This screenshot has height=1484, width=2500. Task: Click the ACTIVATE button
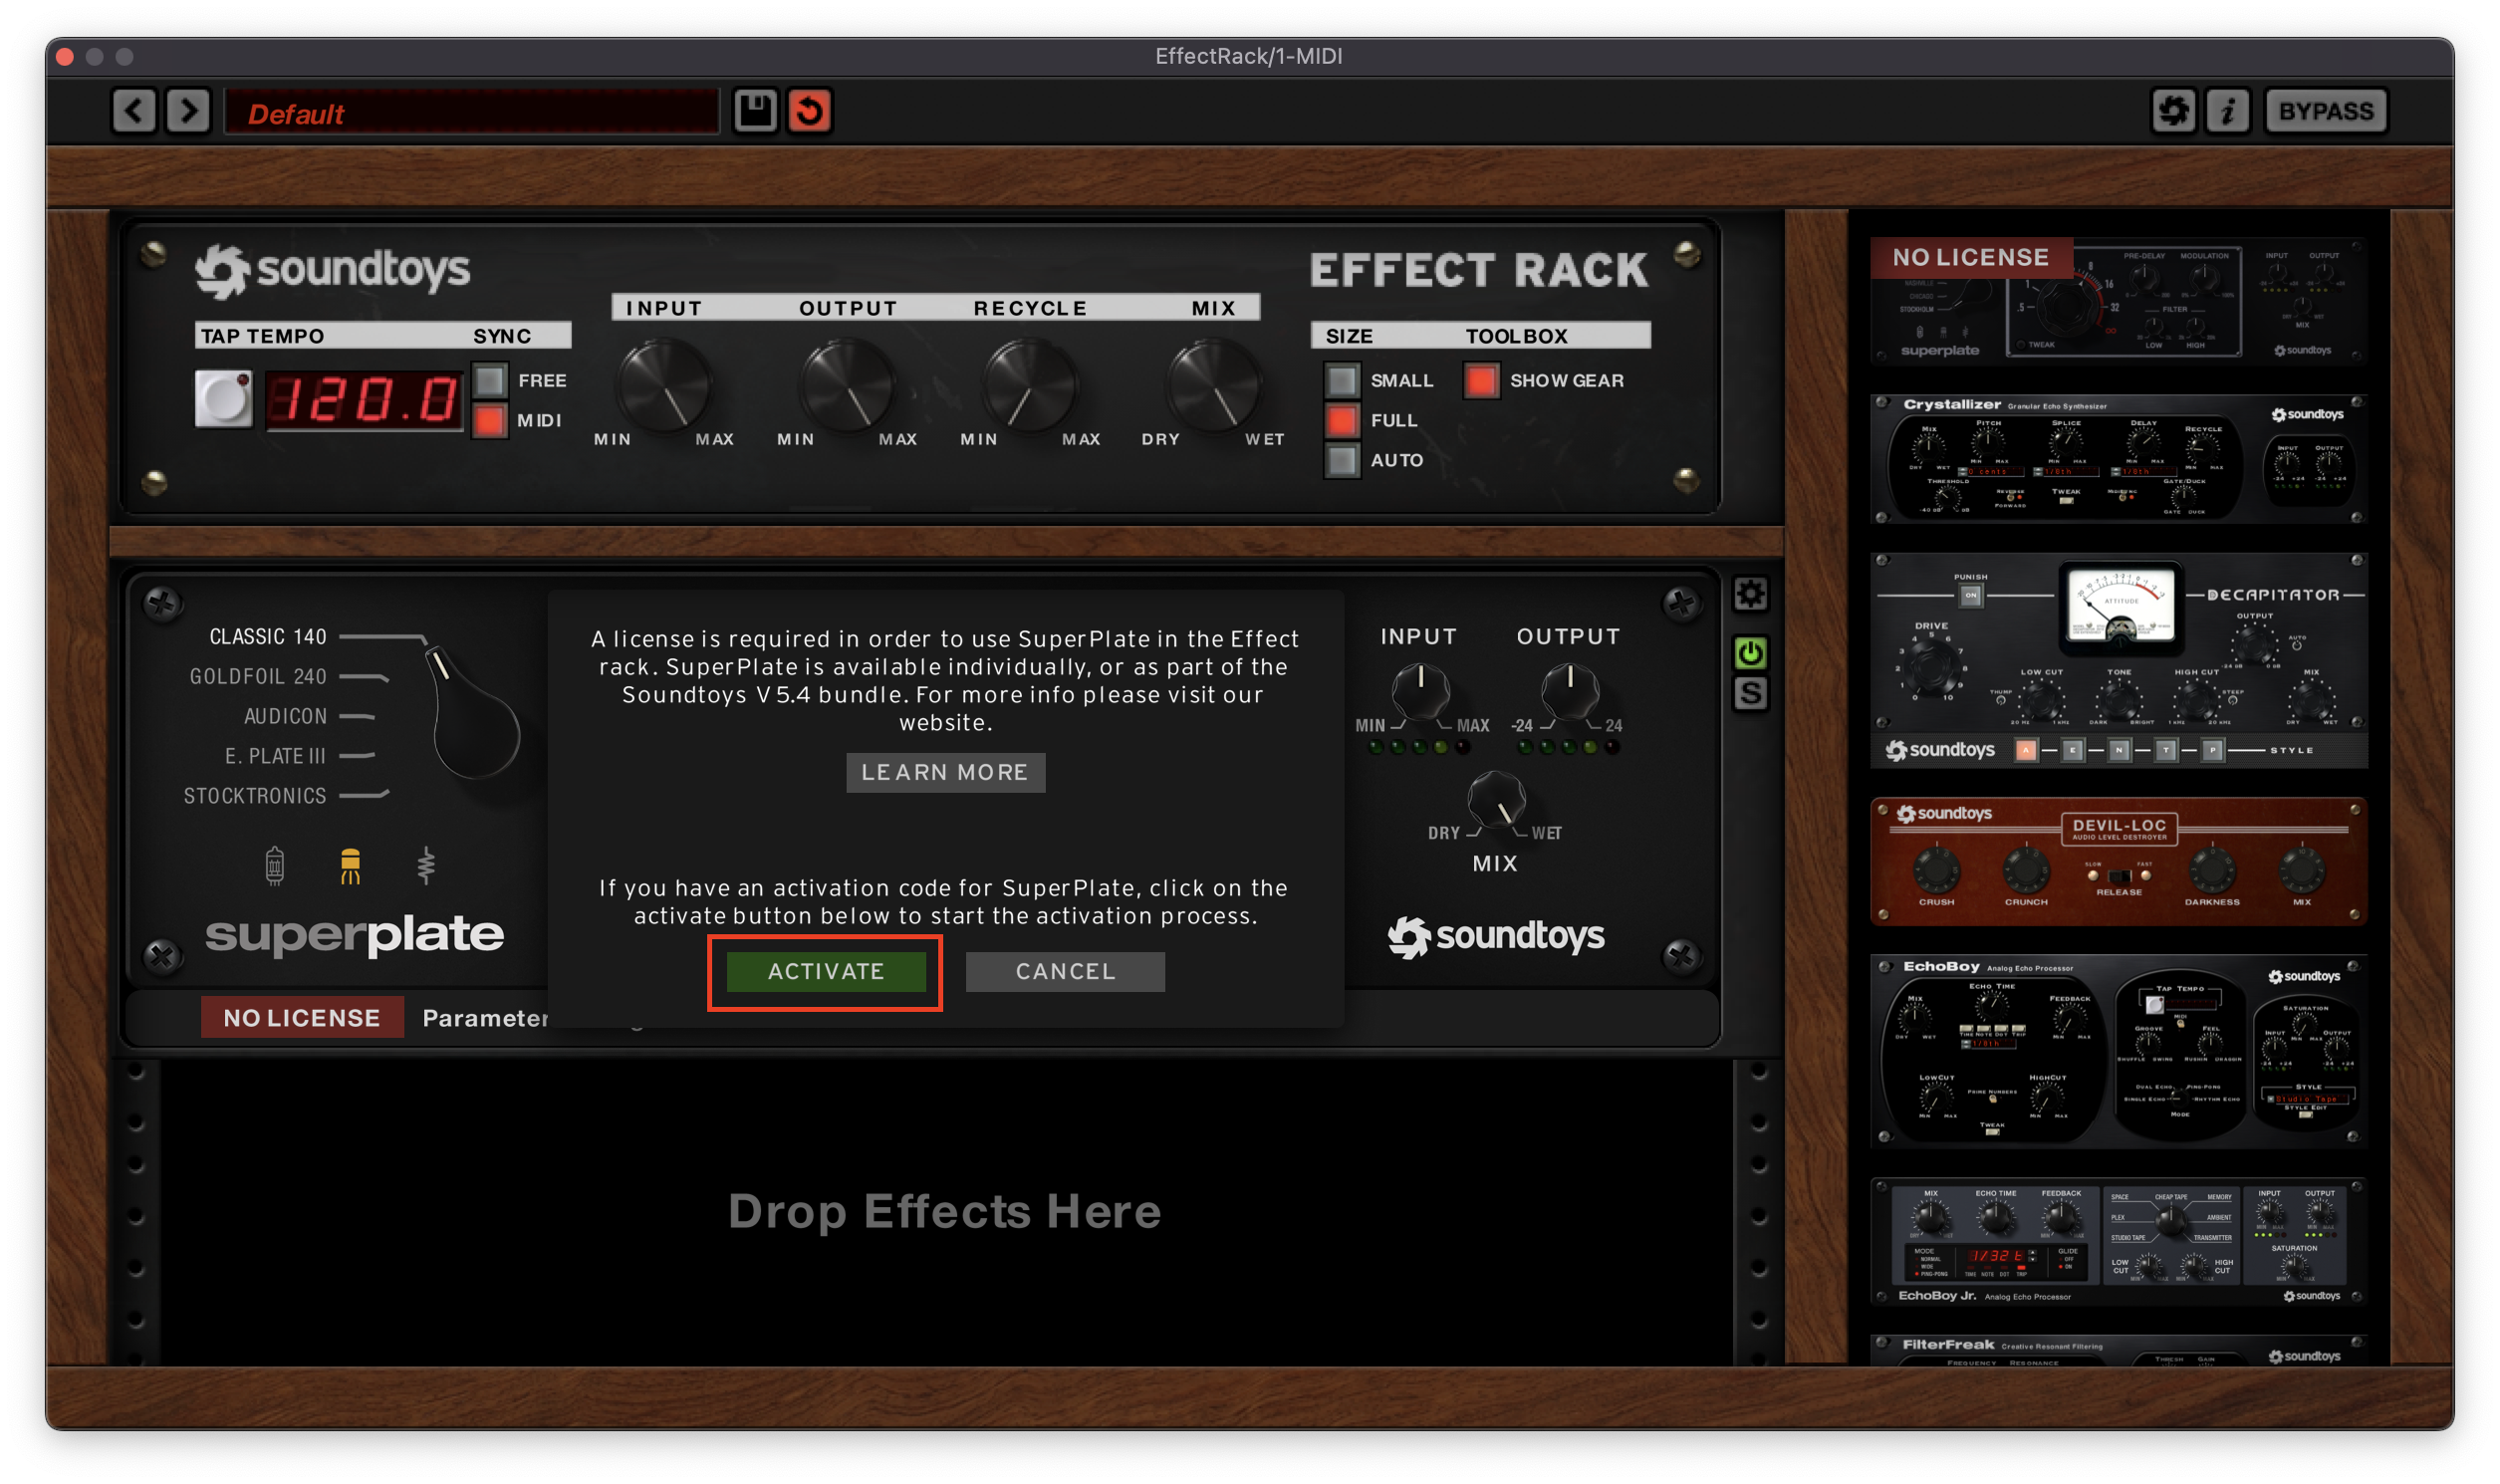[x=826, y=972]
